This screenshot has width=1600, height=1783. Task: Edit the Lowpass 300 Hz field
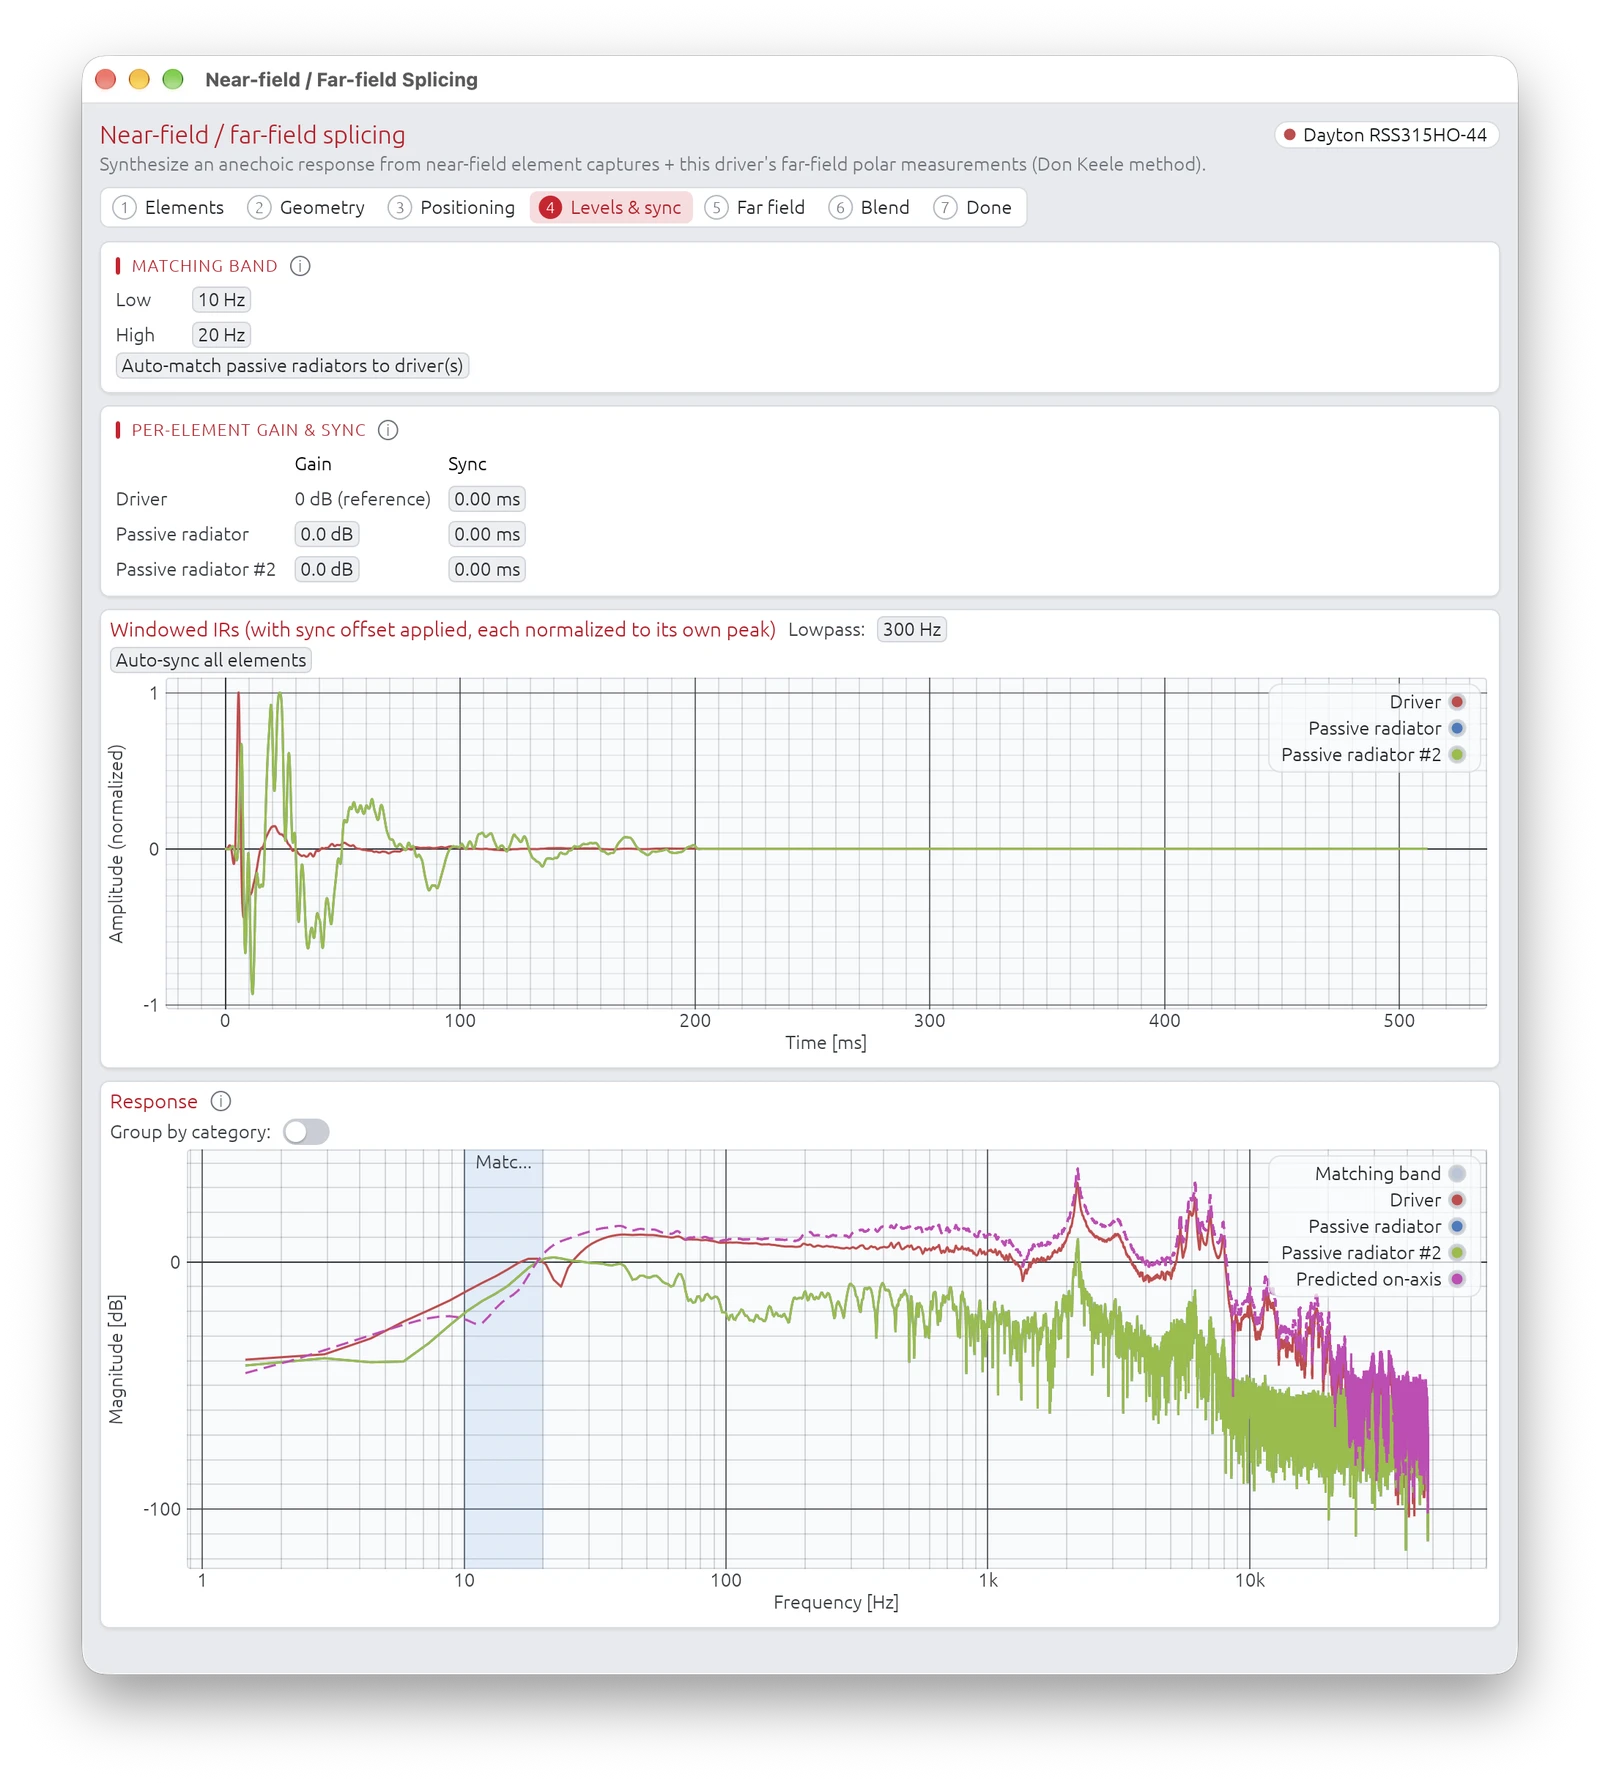click(x=911, y=629)
